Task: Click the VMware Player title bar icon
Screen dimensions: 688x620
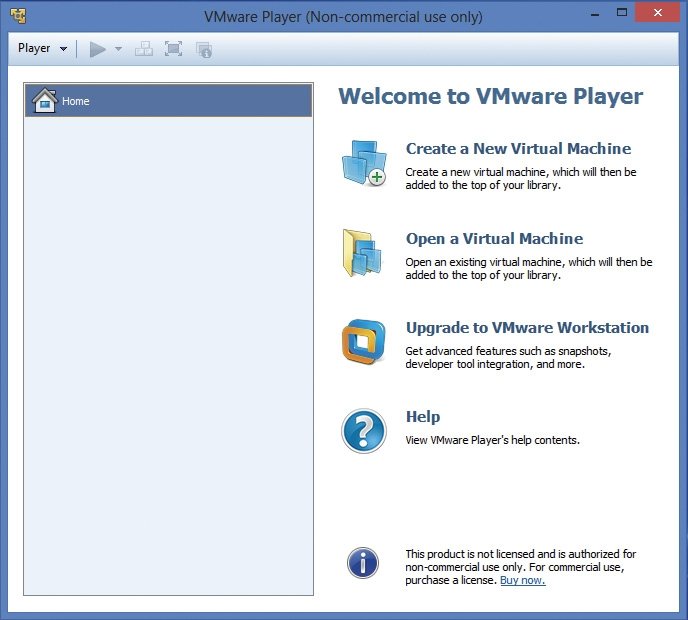Action: (x=18, y=16)
